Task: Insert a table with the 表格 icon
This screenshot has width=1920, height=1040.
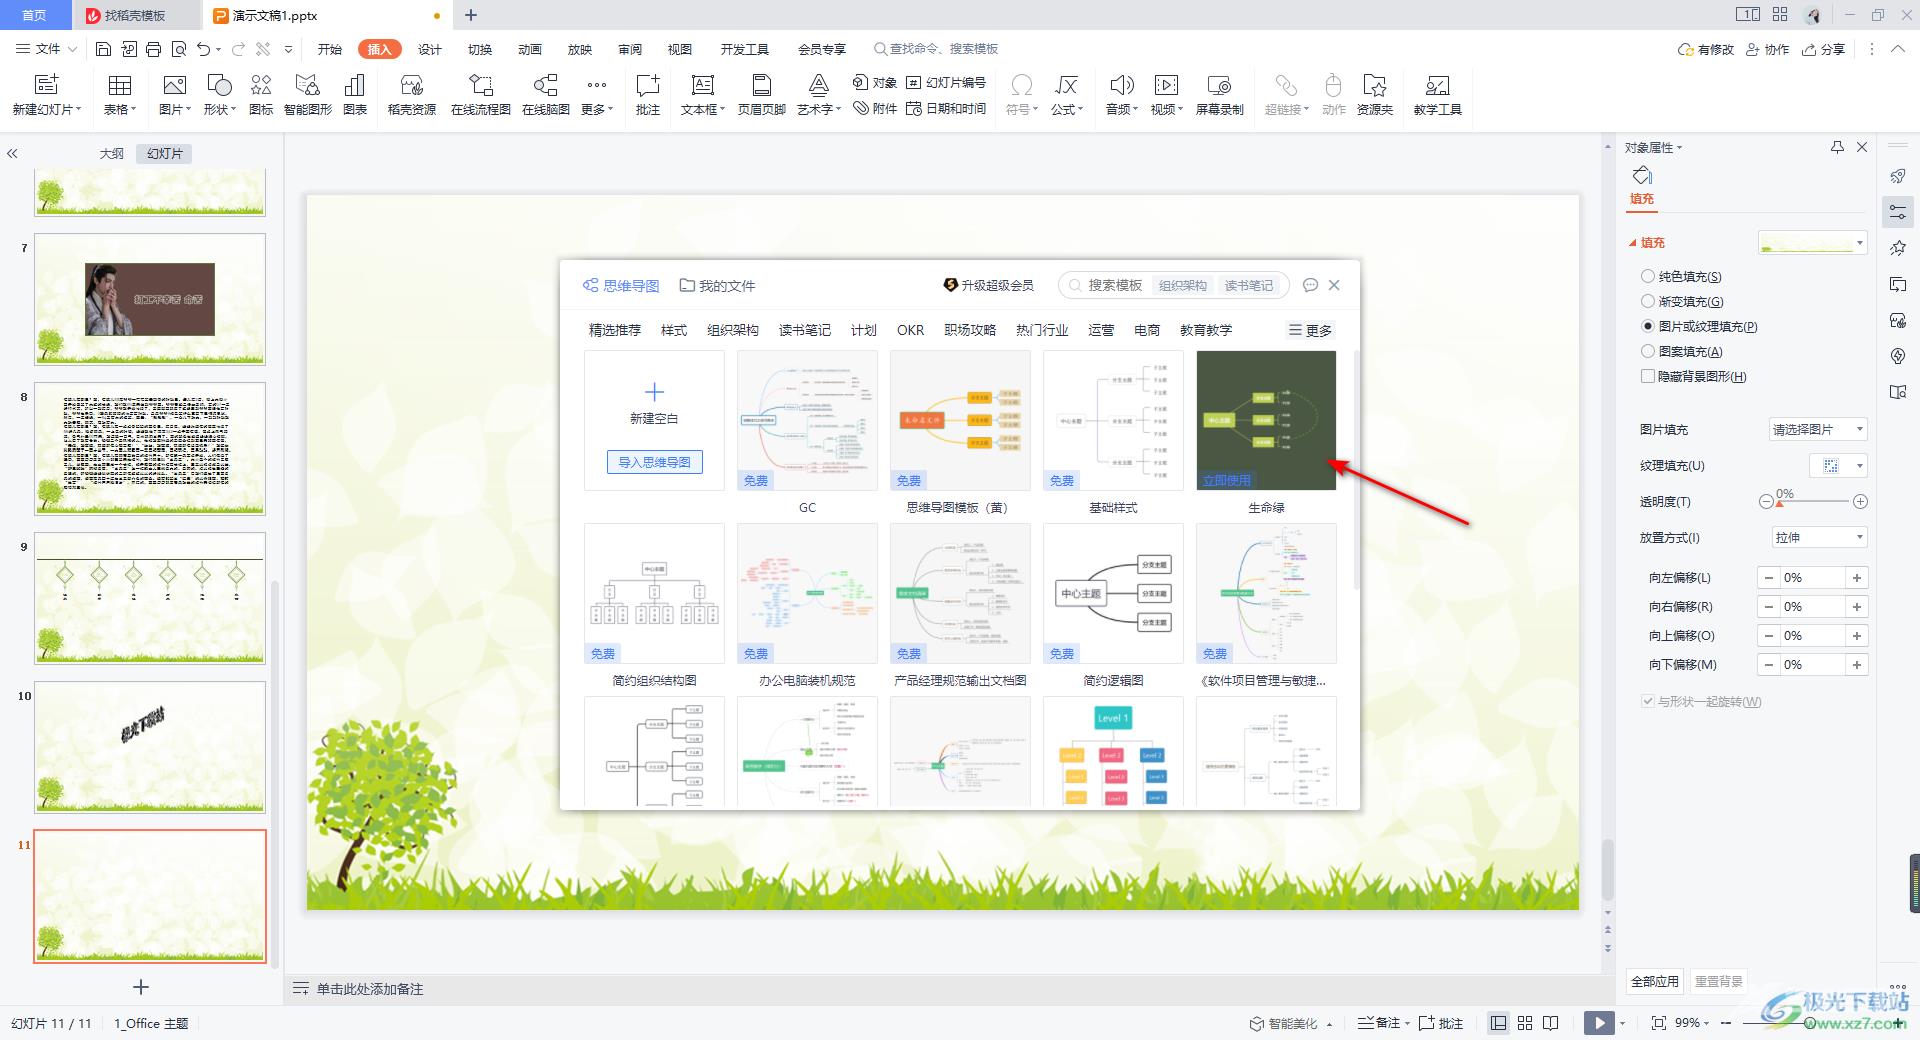Action: click(x=120, y=95)
